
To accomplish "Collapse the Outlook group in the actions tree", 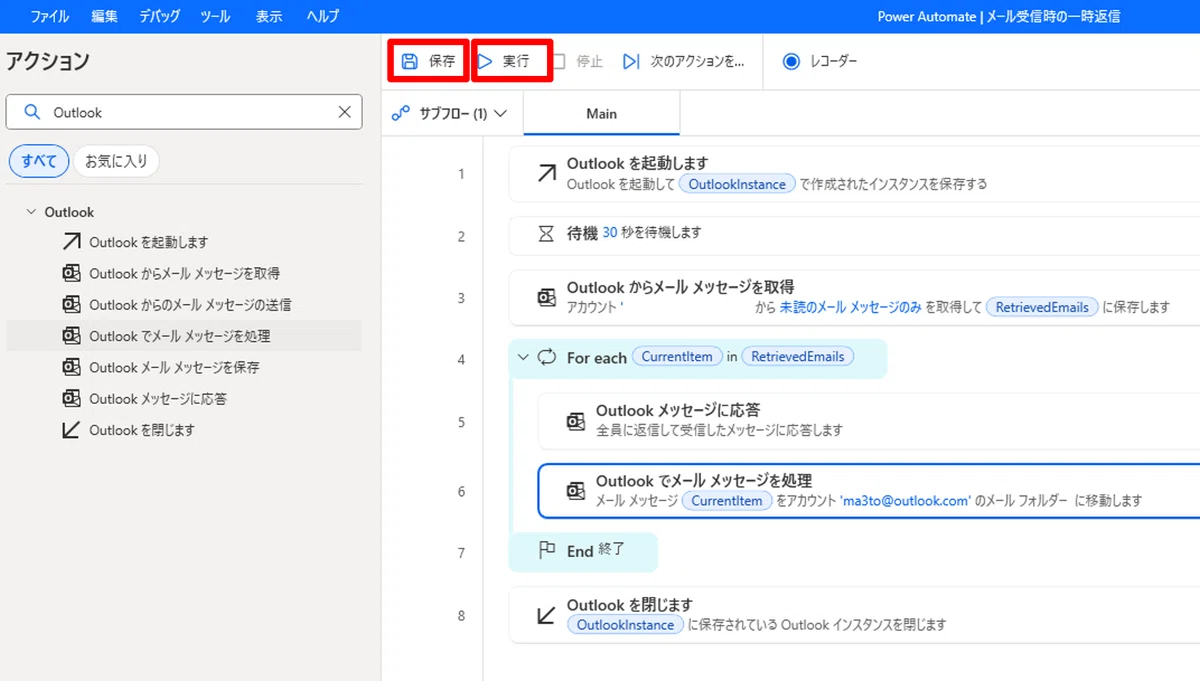I will pyautogui.click(x=30, y=212).
